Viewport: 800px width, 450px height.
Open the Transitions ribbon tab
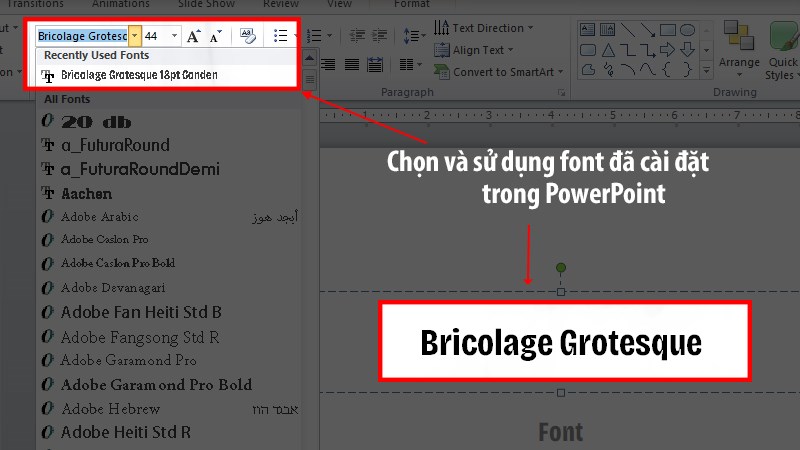pyautogui.click(x=35, y=4)
